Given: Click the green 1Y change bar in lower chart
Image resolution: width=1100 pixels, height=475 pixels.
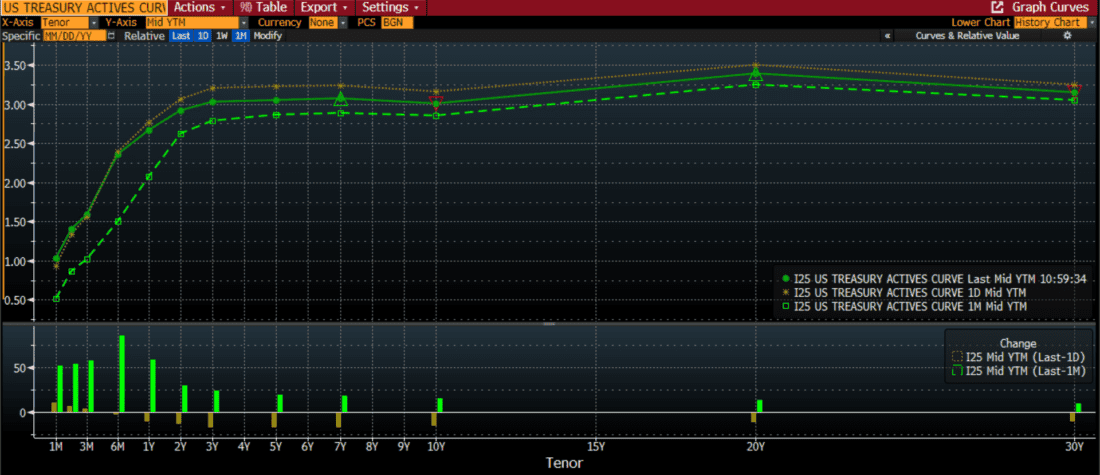Looking at the screenshot, I should click(x=153, y=386).
